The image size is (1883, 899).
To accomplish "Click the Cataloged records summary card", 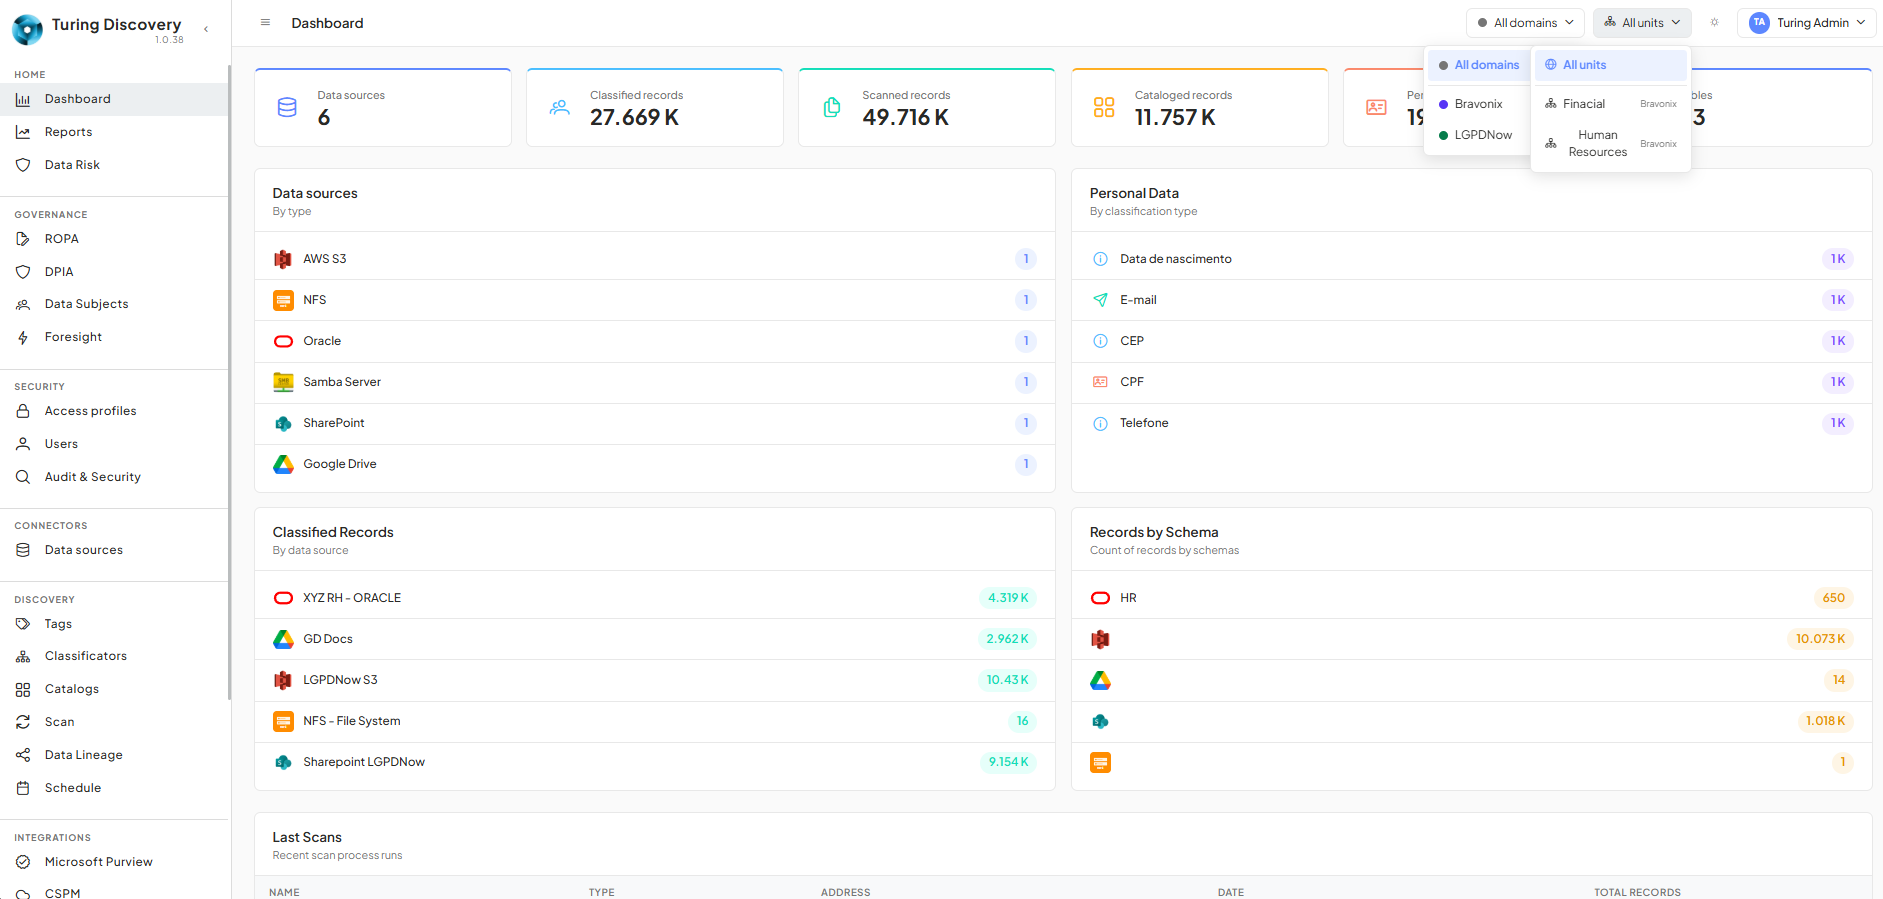I will pos(1200,107).
